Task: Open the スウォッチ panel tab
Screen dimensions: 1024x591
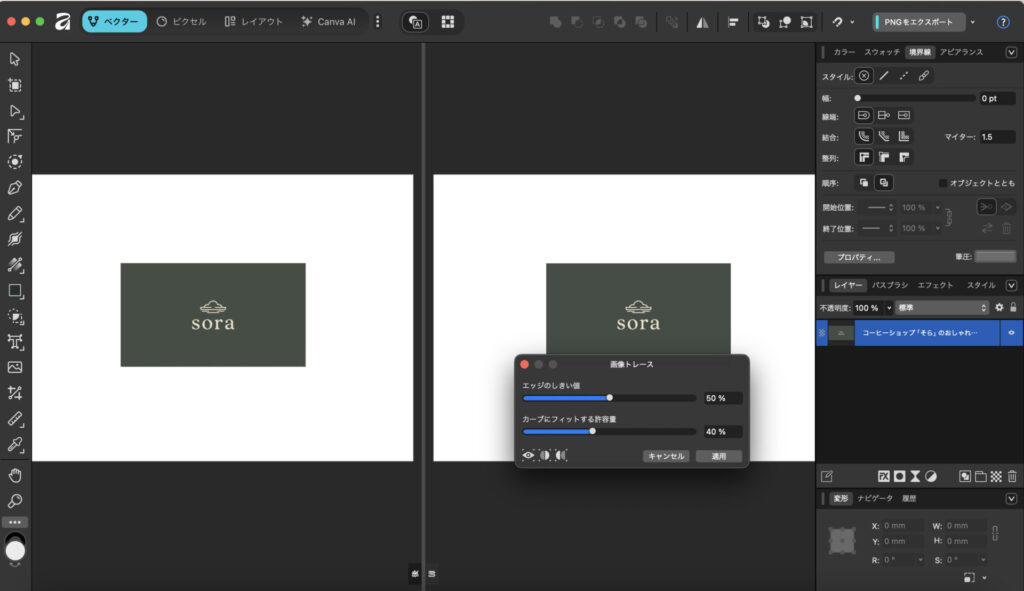Action: tap(882, 52)
